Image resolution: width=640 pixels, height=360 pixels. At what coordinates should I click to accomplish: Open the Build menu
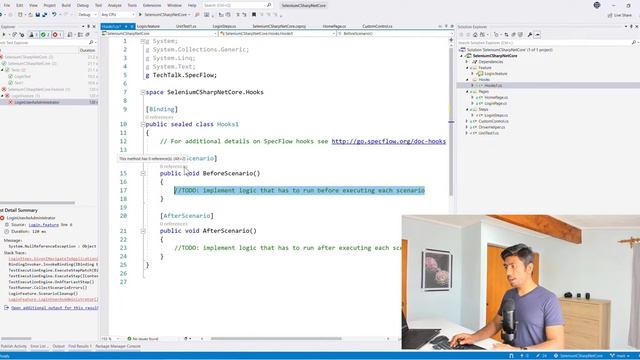[x=66, y=5]
